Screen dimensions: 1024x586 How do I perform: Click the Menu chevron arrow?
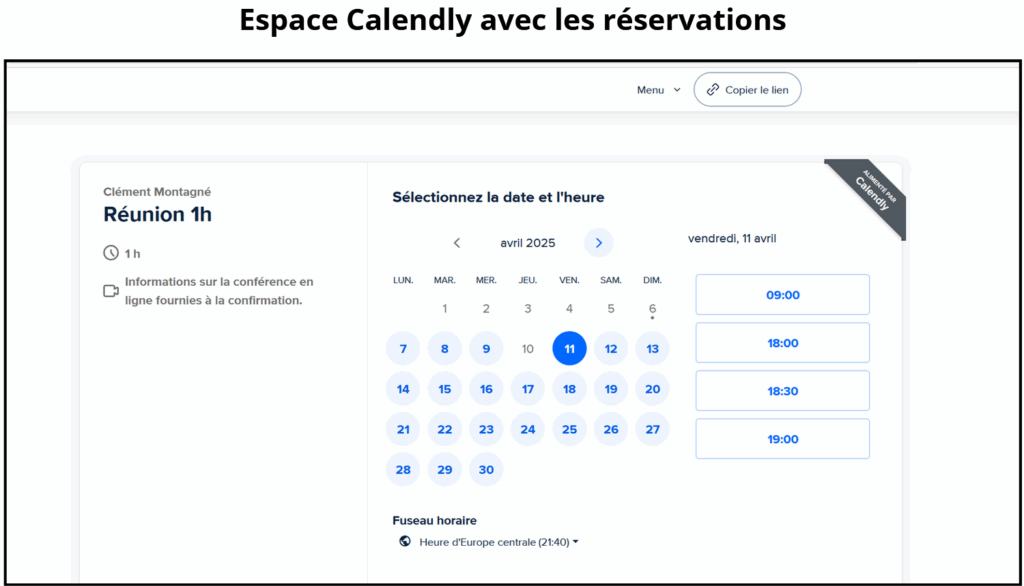[x=677, y=90]
